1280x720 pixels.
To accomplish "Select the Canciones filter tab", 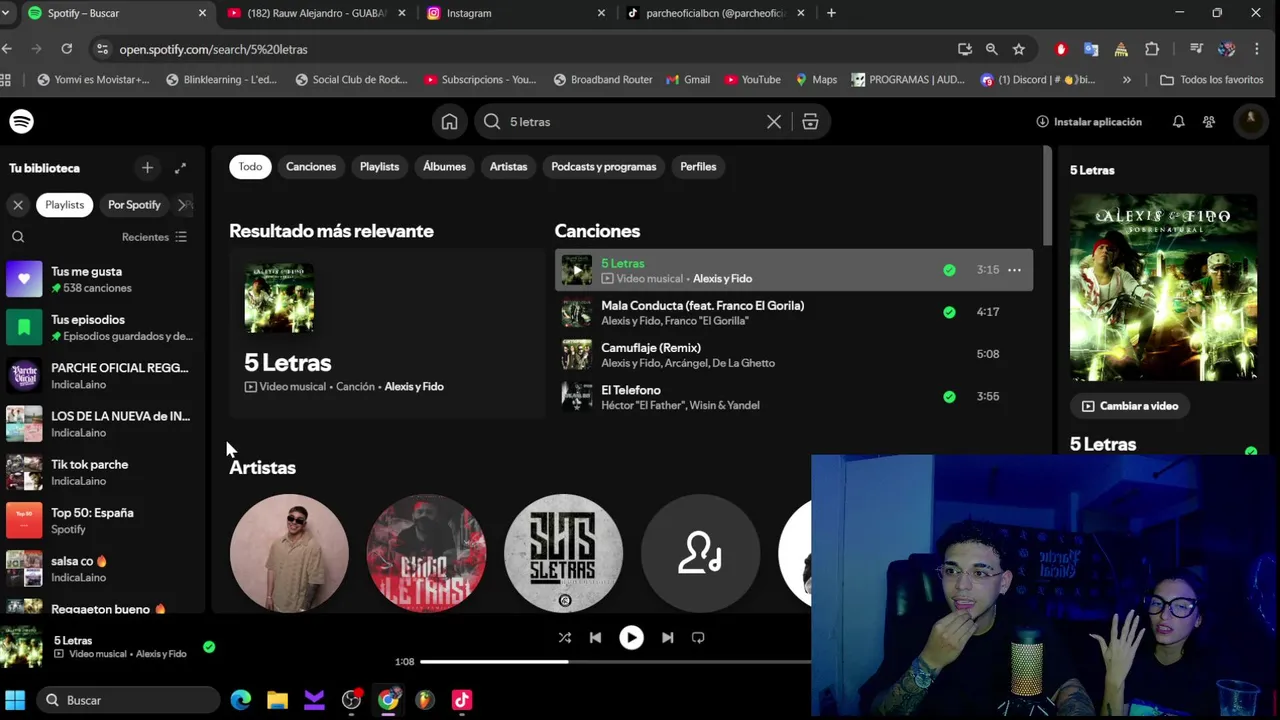I will pos(311,167).
